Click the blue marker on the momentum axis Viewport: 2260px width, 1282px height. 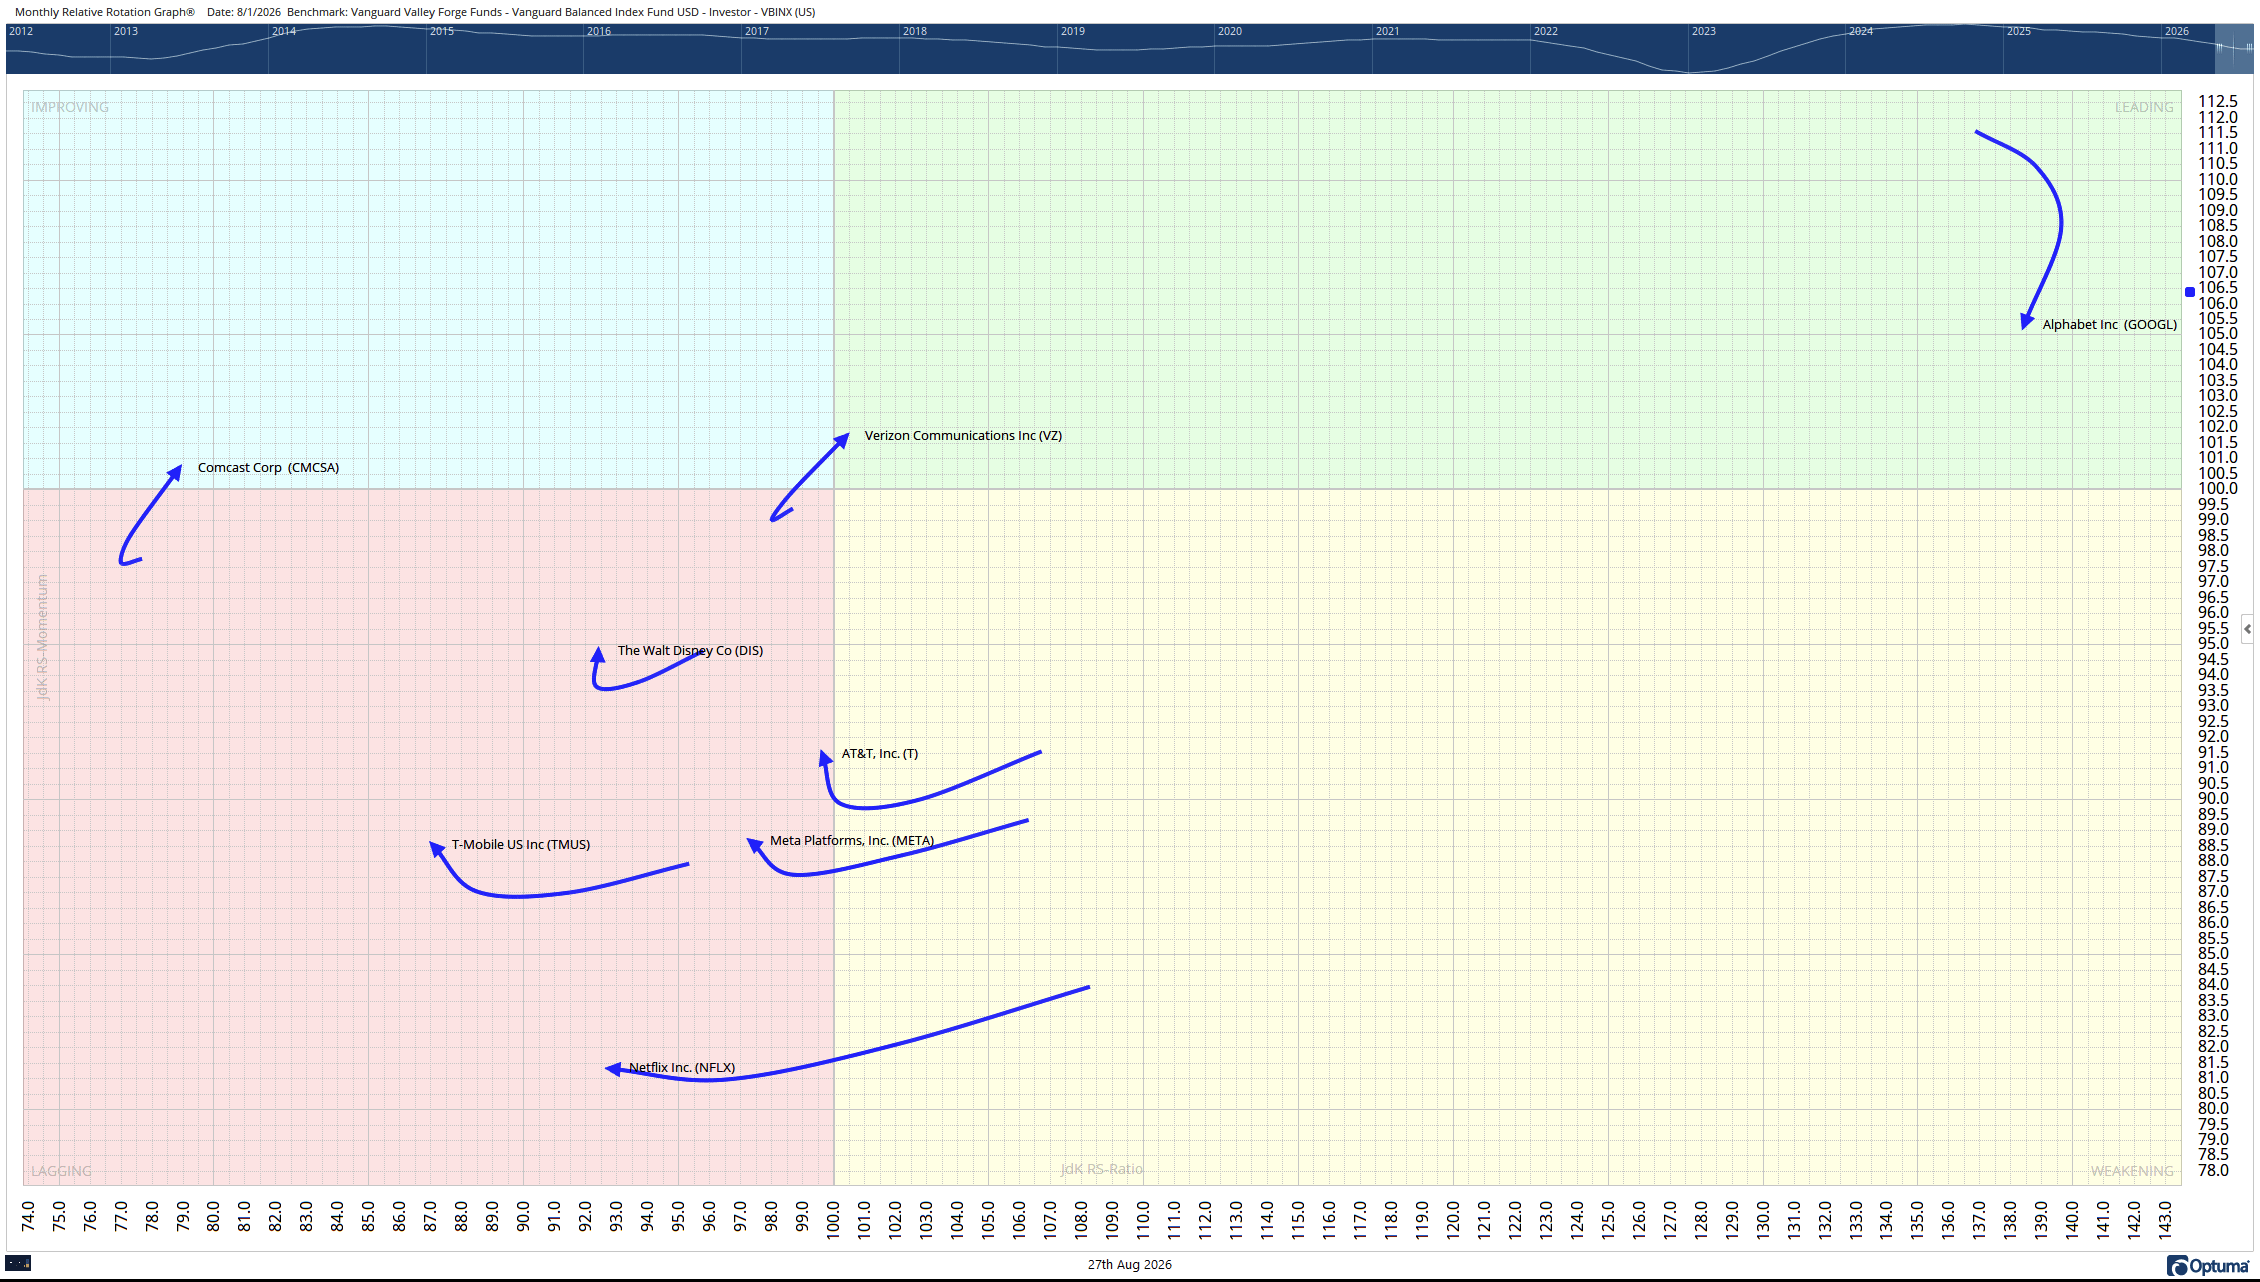[x=2189, y=292]
